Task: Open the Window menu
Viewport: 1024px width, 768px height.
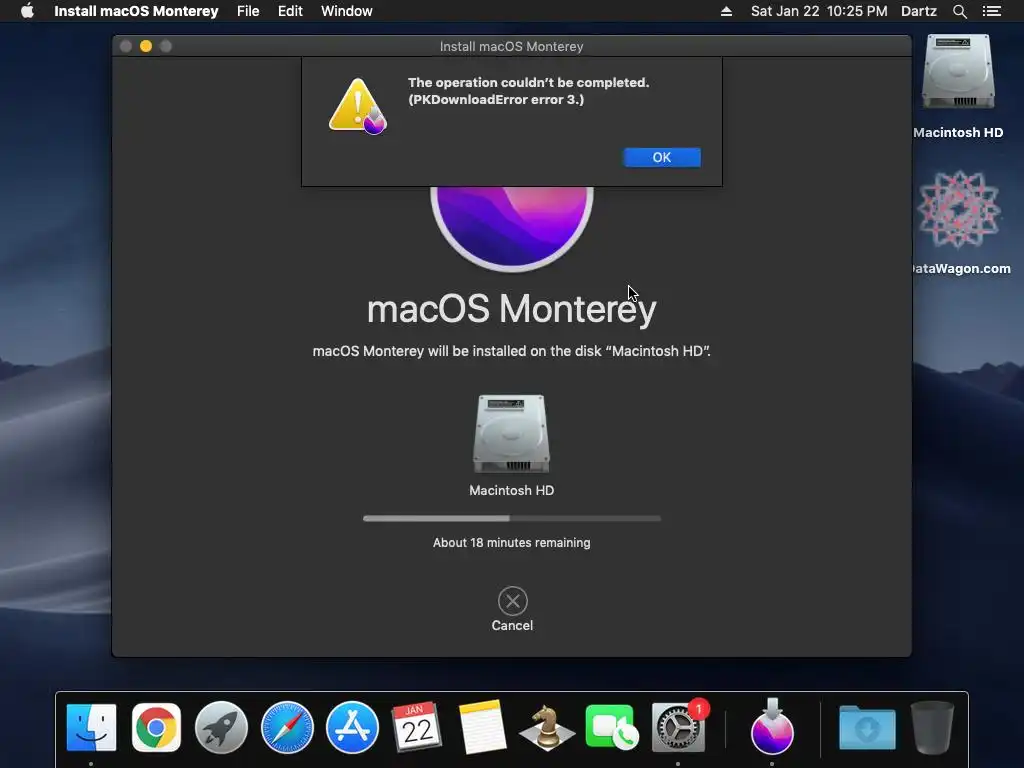Action: [x=347, y=11]
